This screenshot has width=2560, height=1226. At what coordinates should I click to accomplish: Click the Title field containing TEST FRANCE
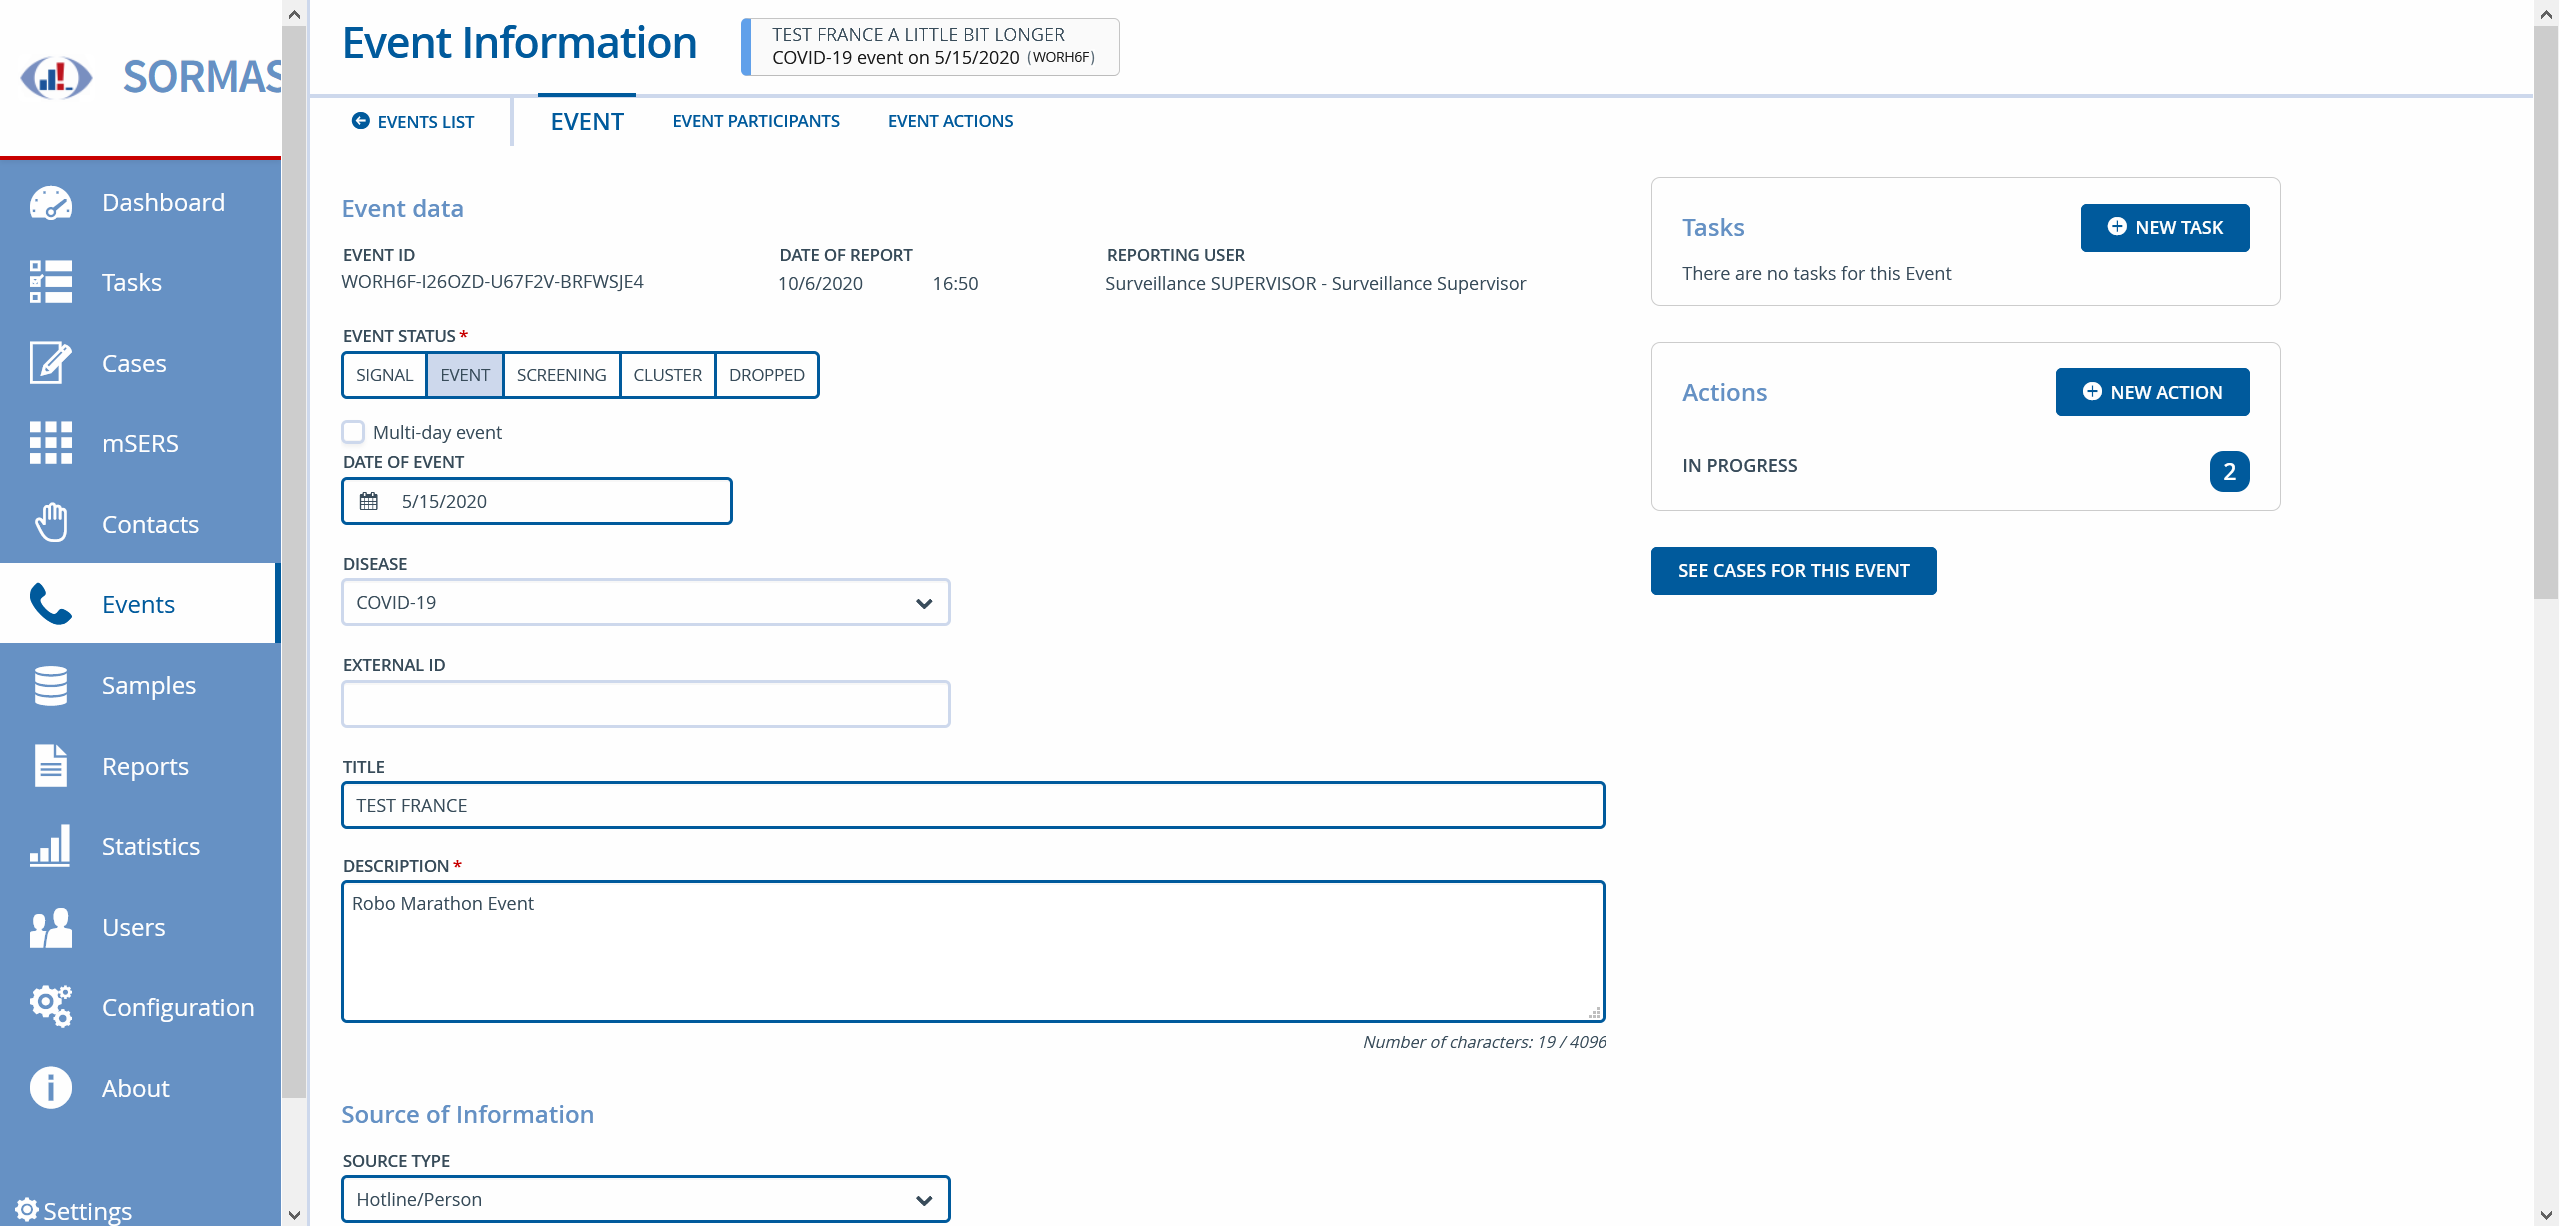[973, 805]
